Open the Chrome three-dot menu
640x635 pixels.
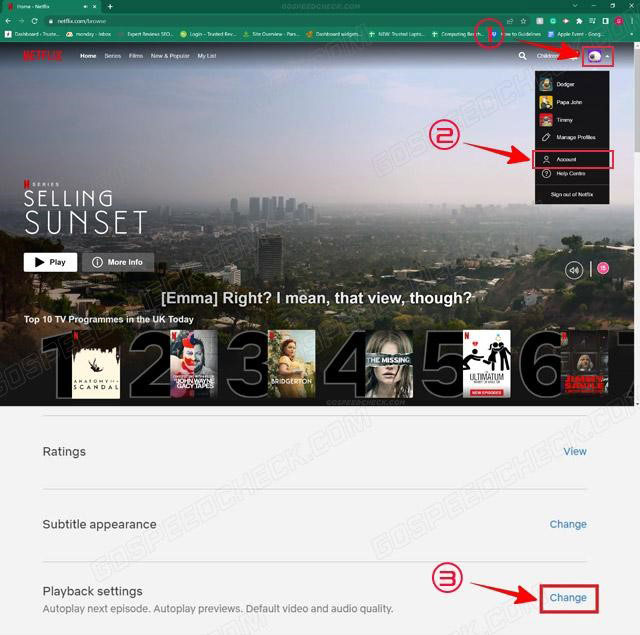(632, 21)
